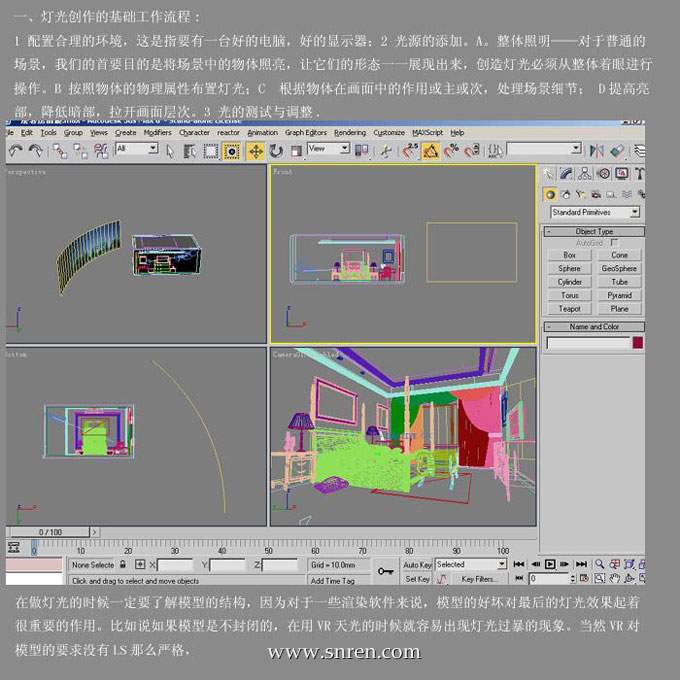Choose the Rectangular Selection Region tool

(211, 151)
